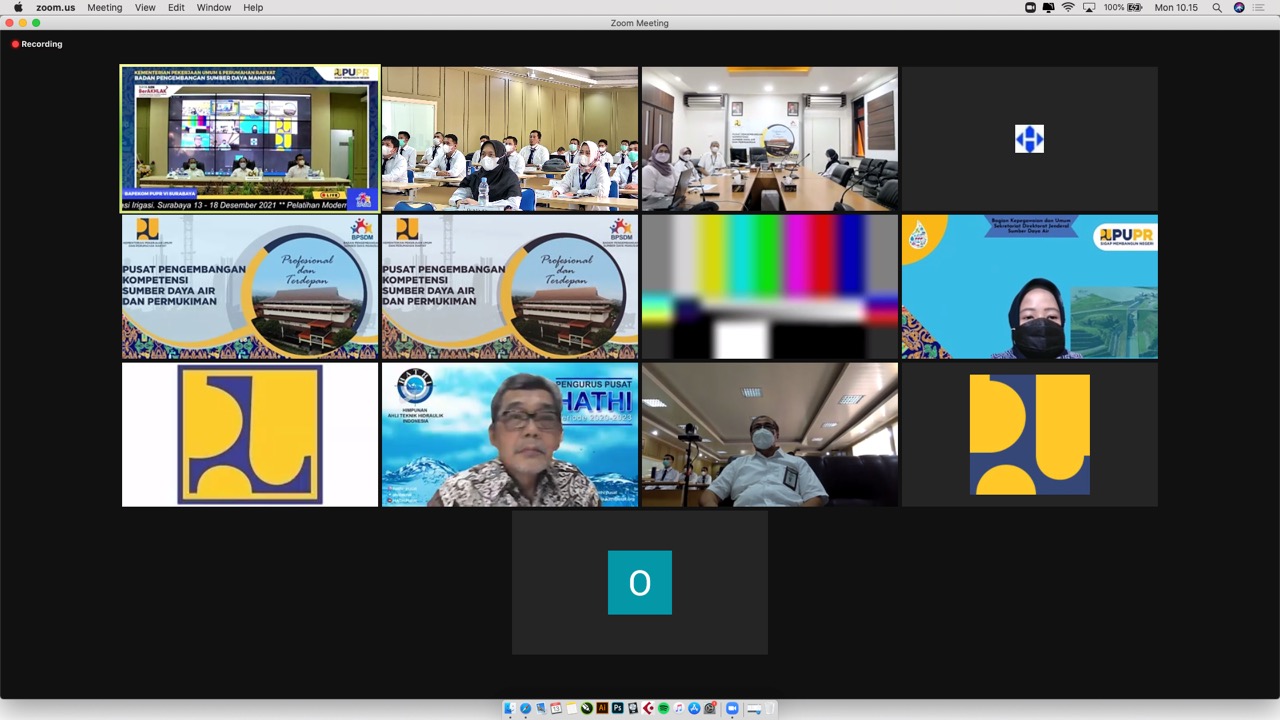Open Spotify in the Dock
The height and width of the screenshot is (720, 1280).
tap(663, 708)
